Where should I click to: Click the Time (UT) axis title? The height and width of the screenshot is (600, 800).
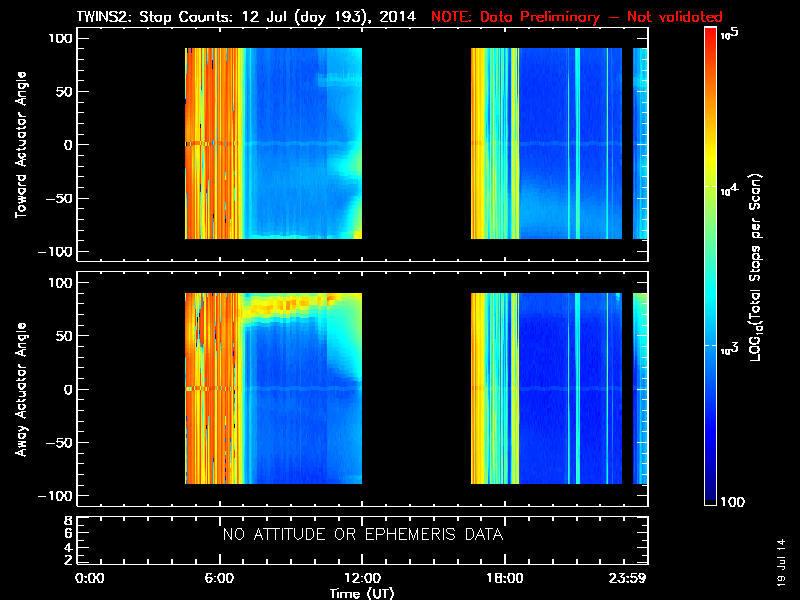tap(362, 593)
